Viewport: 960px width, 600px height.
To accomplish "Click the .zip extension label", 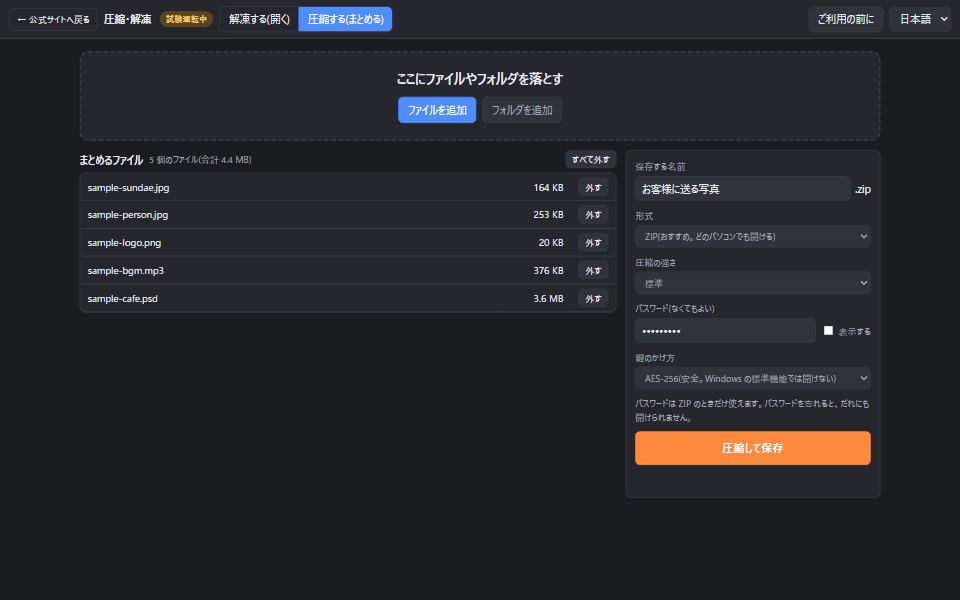I will click(863, 190).
